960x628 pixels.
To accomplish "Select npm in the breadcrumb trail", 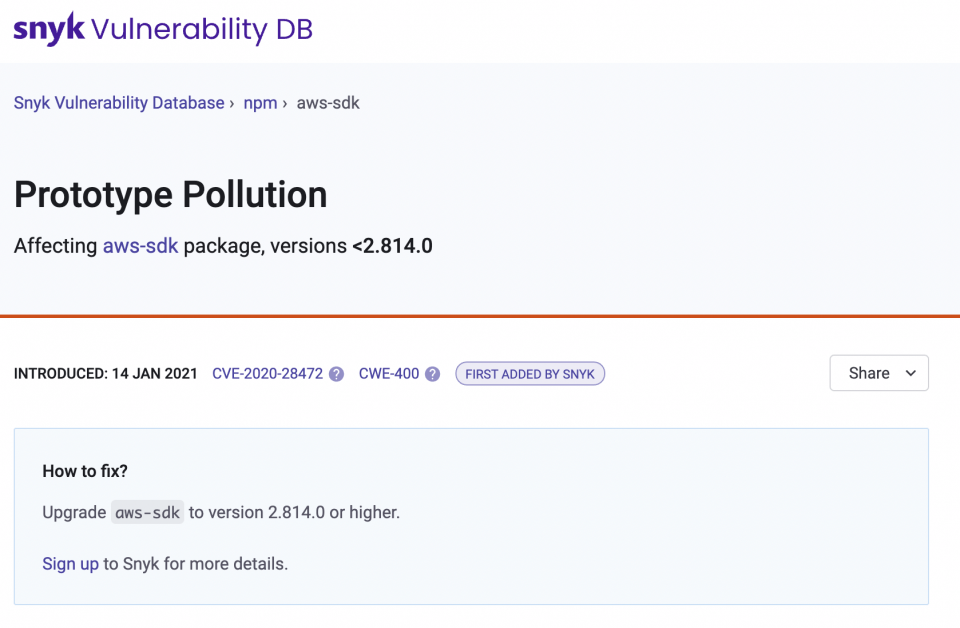I will pos(260,103).
